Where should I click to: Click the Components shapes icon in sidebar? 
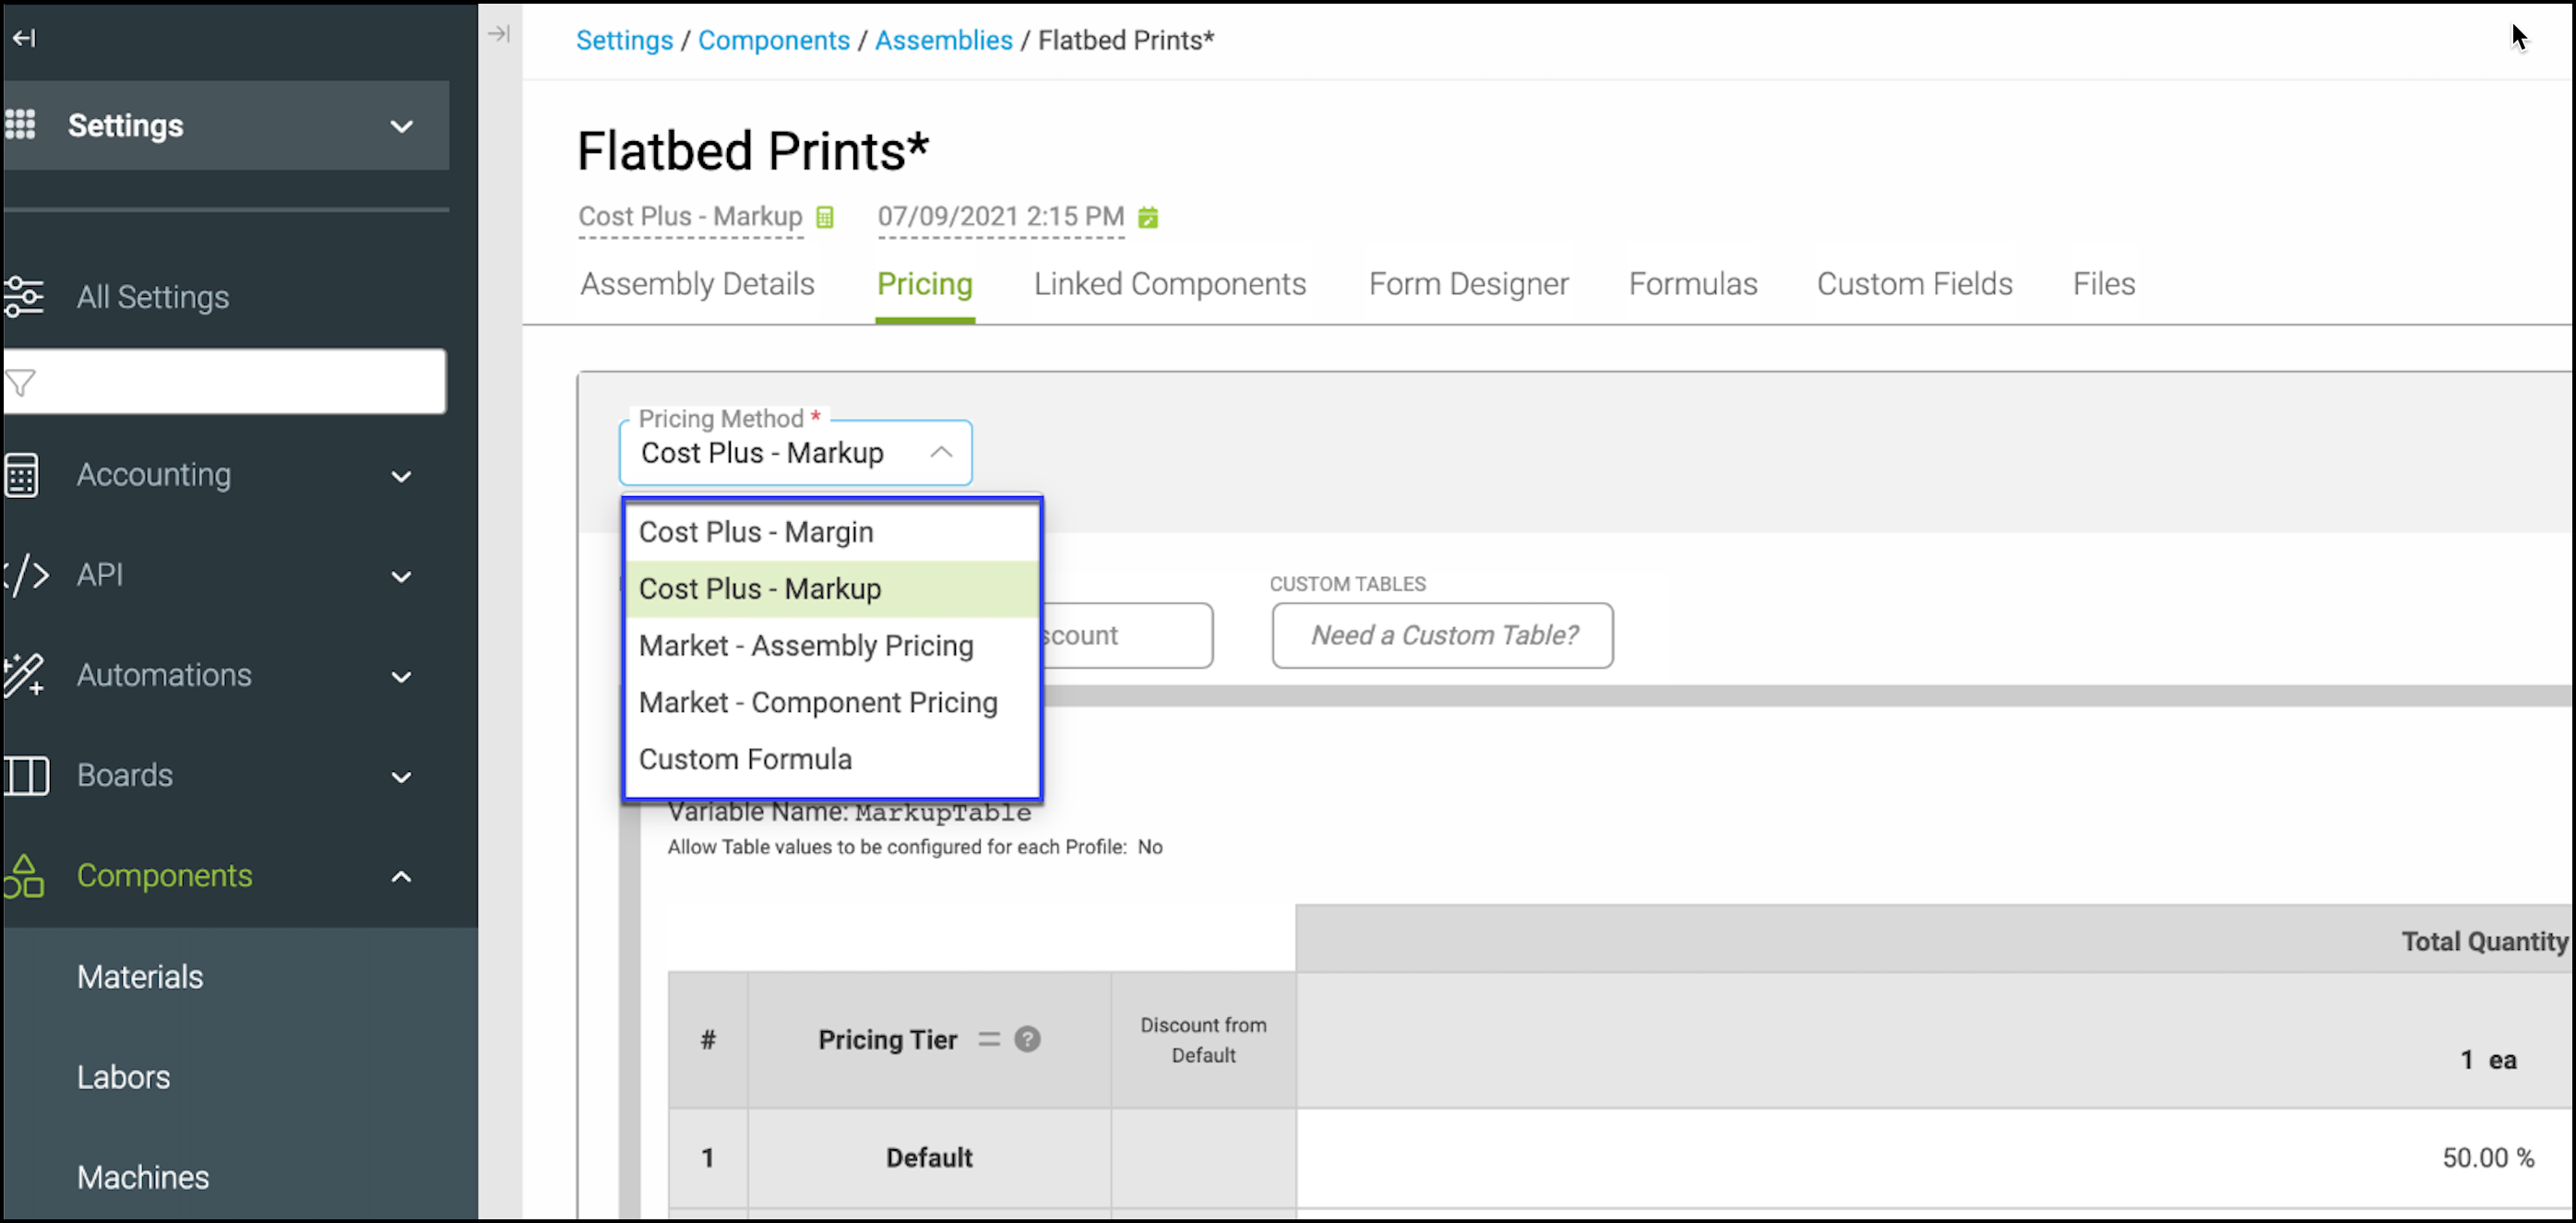[x=23, y=876]
